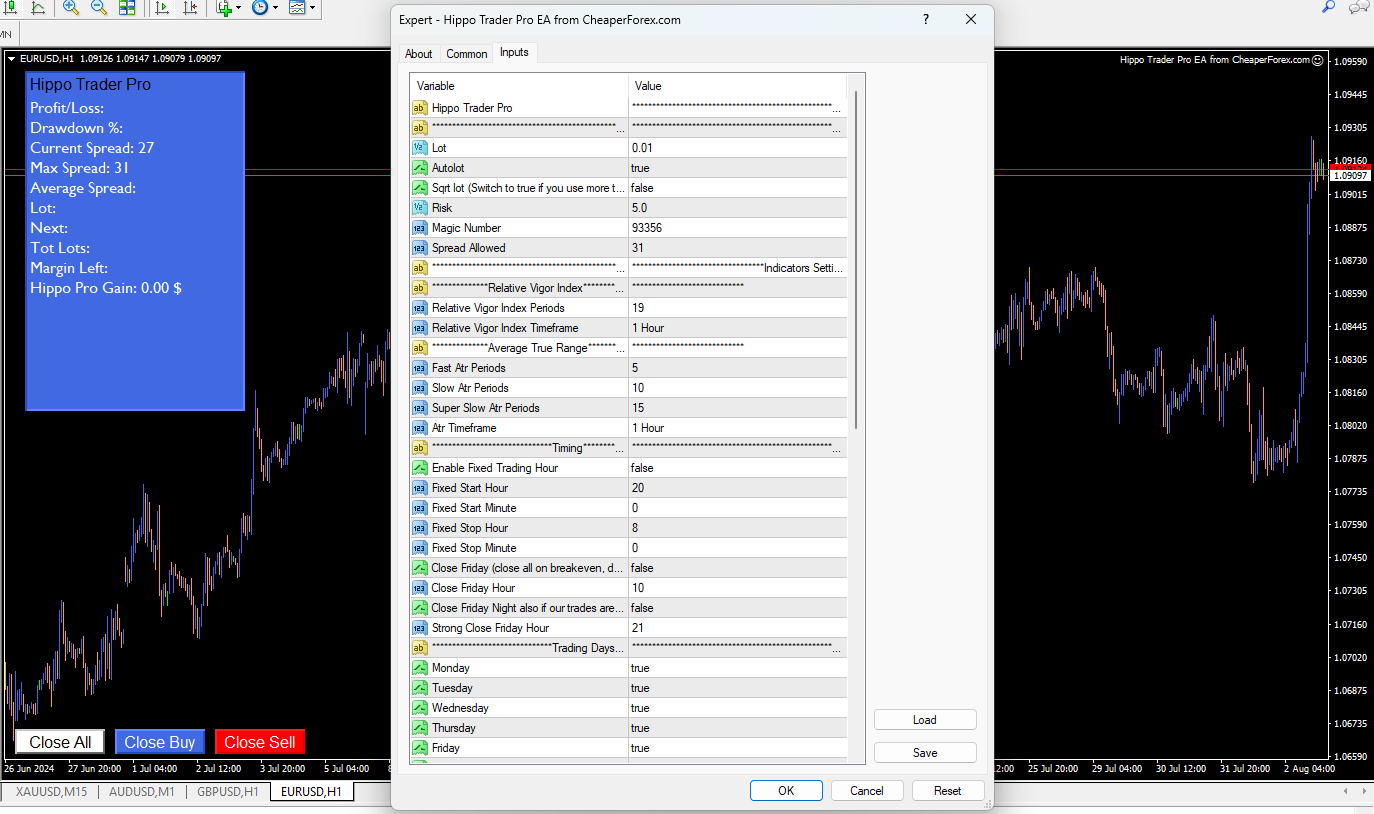1374x814 pixels.
Task: Click the icon beside Strong Close Friday Hour
Action: 419,628
